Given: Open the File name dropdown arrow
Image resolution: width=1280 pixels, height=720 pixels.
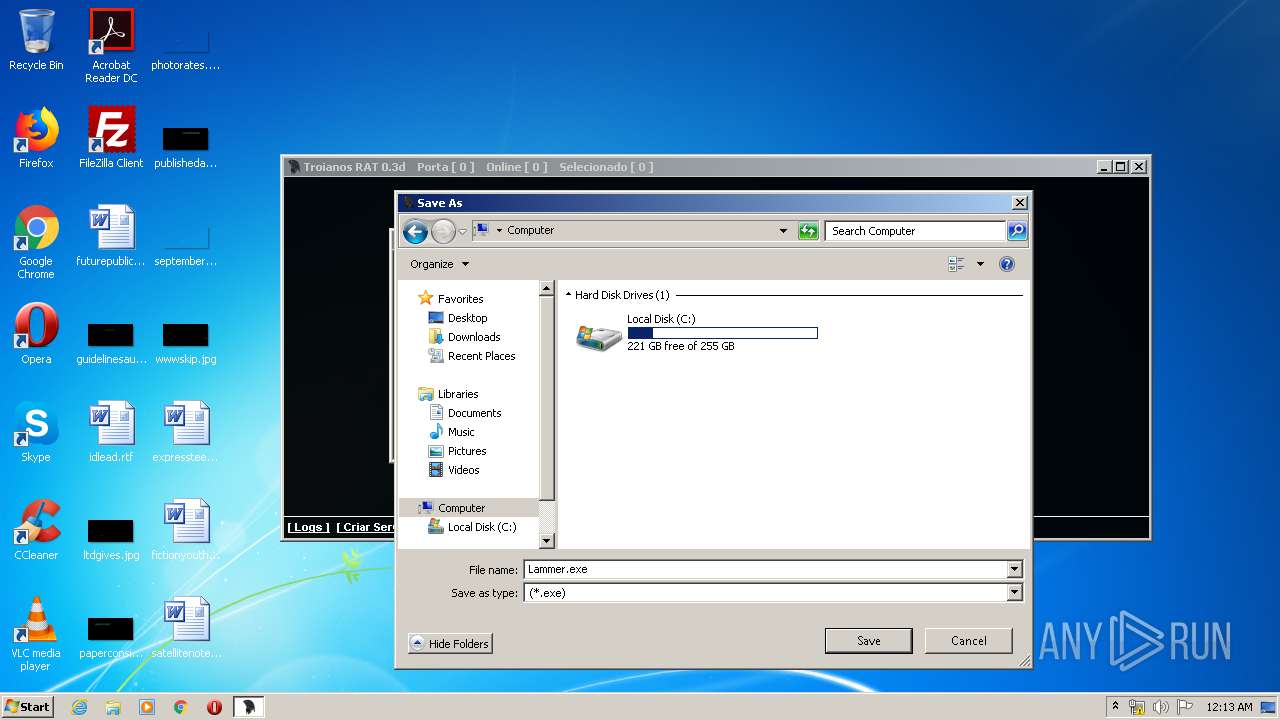Looking at the screenshot, I should [x=1014, y=569].
